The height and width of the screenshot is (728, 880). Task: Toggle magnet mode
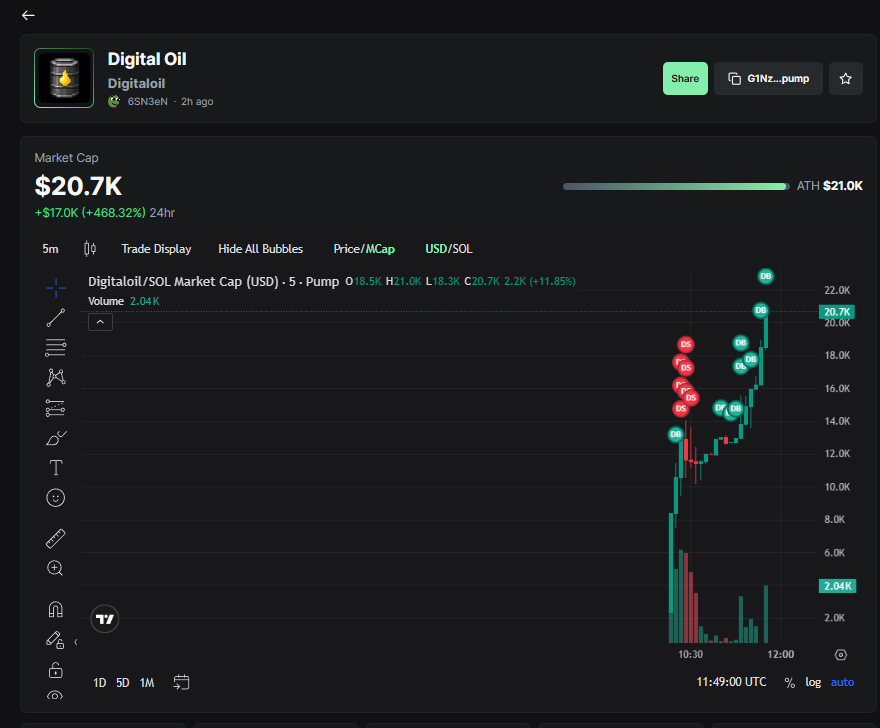[x=56, y=610]
